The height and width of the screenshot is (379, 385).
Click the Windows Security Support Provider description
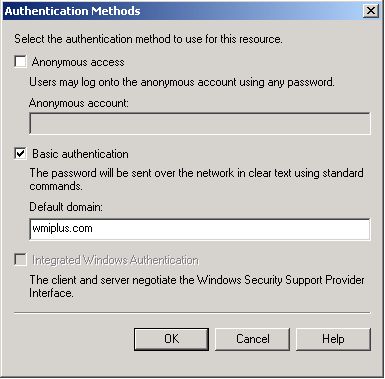pos(197,286)
